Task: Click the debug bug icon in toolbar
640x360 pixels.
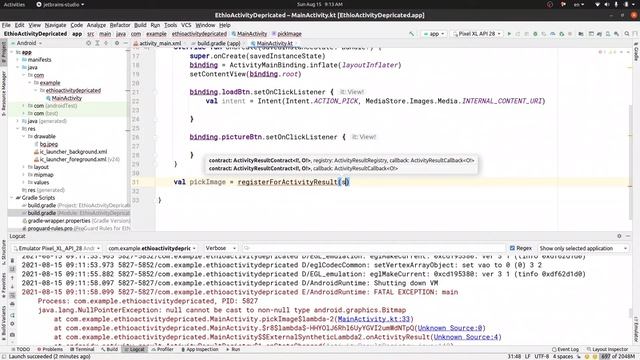Action: click(535, 34)
